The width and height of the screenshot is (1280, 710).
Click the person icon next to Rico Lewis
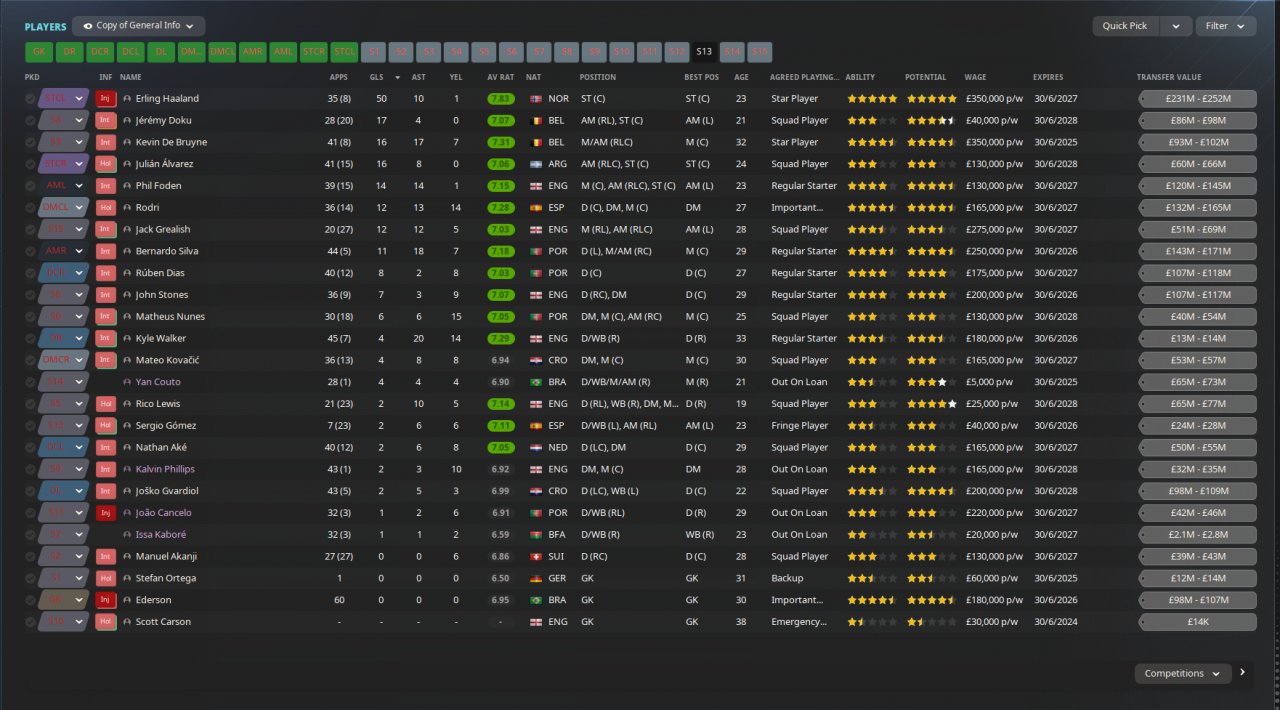(x=127, y=404)
